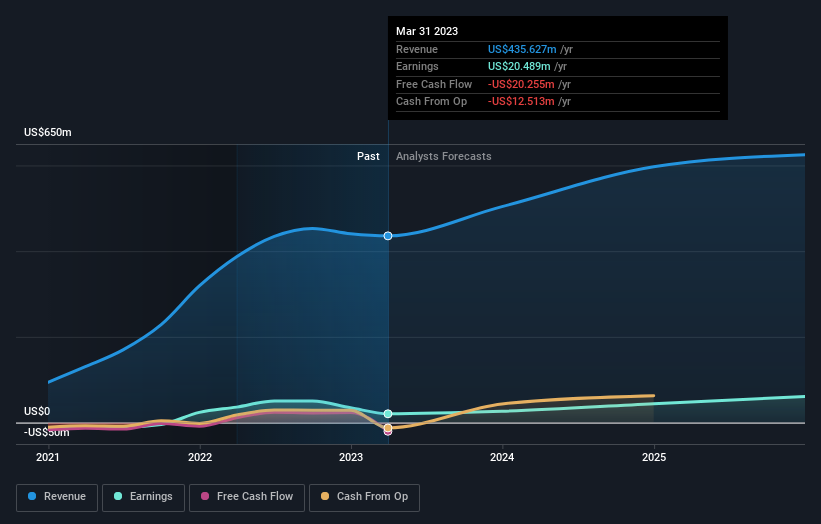
Task: Click the blue Revenue legend dot
Action: click(32, 496)
